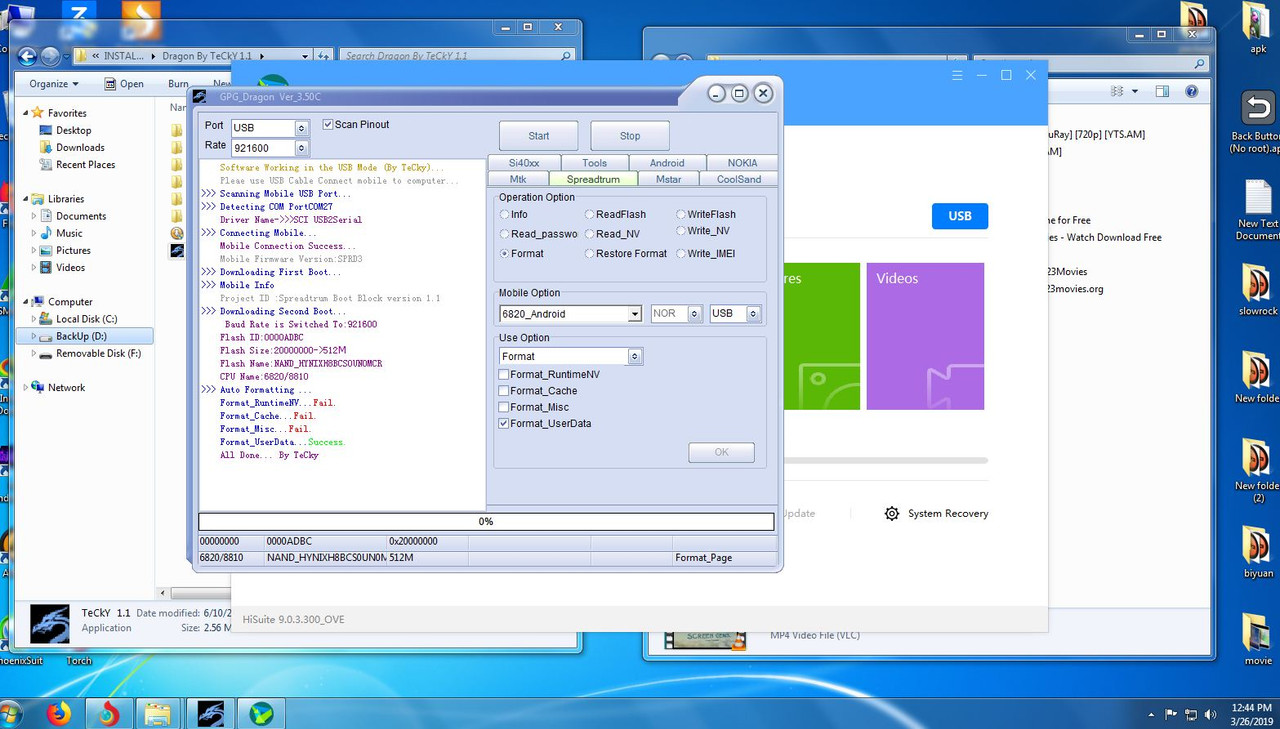The image size is (1280, 729).
Task: Open the 6820_Android mobile option dropdown
Action: point(634,314)
